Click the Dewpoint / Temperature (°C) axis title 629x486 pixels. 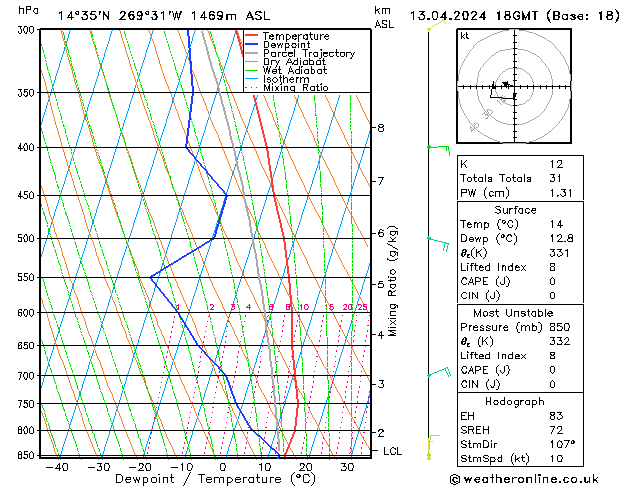click(215, 479)
